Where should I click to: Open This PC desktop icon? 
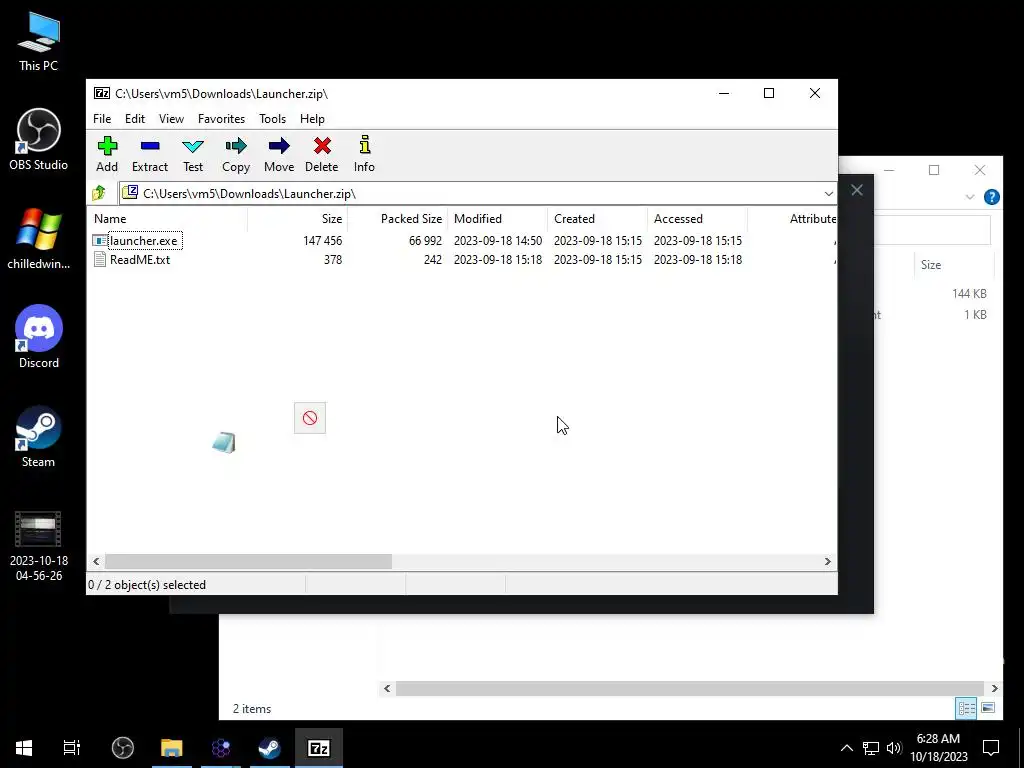39,42
